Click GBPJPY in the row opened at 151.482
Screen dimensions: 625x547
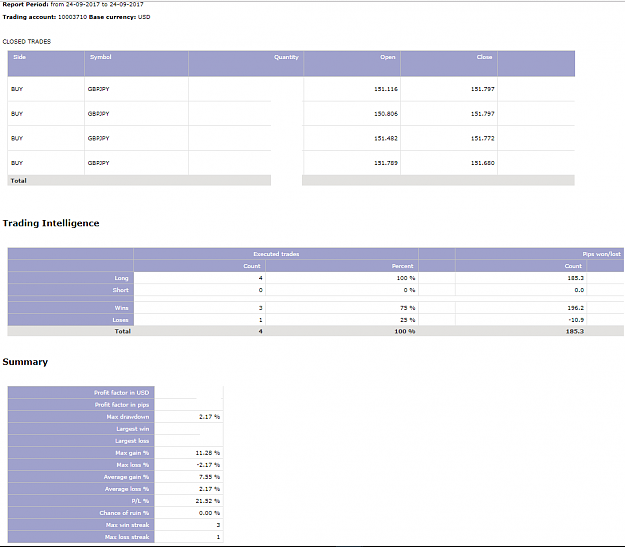(98, 138)
